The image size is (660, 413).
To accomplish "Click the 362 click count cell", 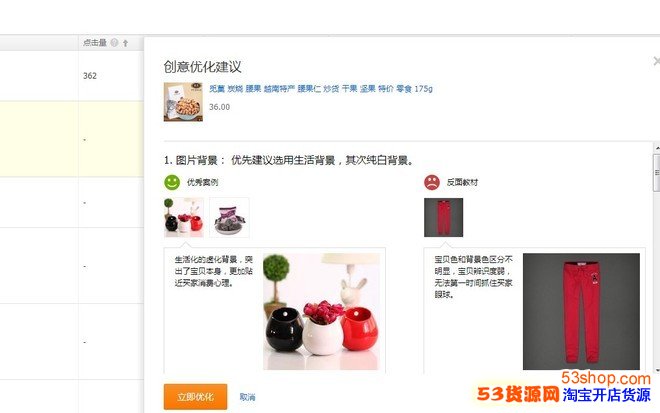I will [90, 76].
